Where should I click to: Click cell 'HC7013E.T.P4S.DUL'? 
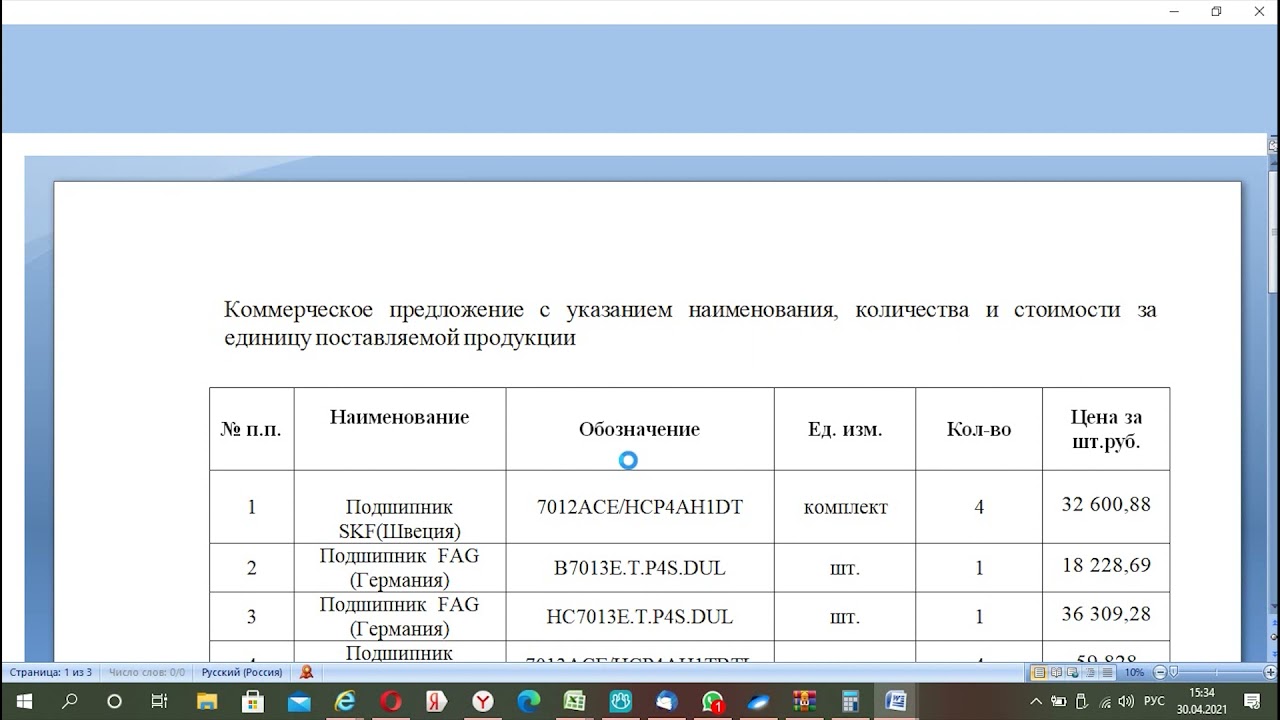[640, 617]
